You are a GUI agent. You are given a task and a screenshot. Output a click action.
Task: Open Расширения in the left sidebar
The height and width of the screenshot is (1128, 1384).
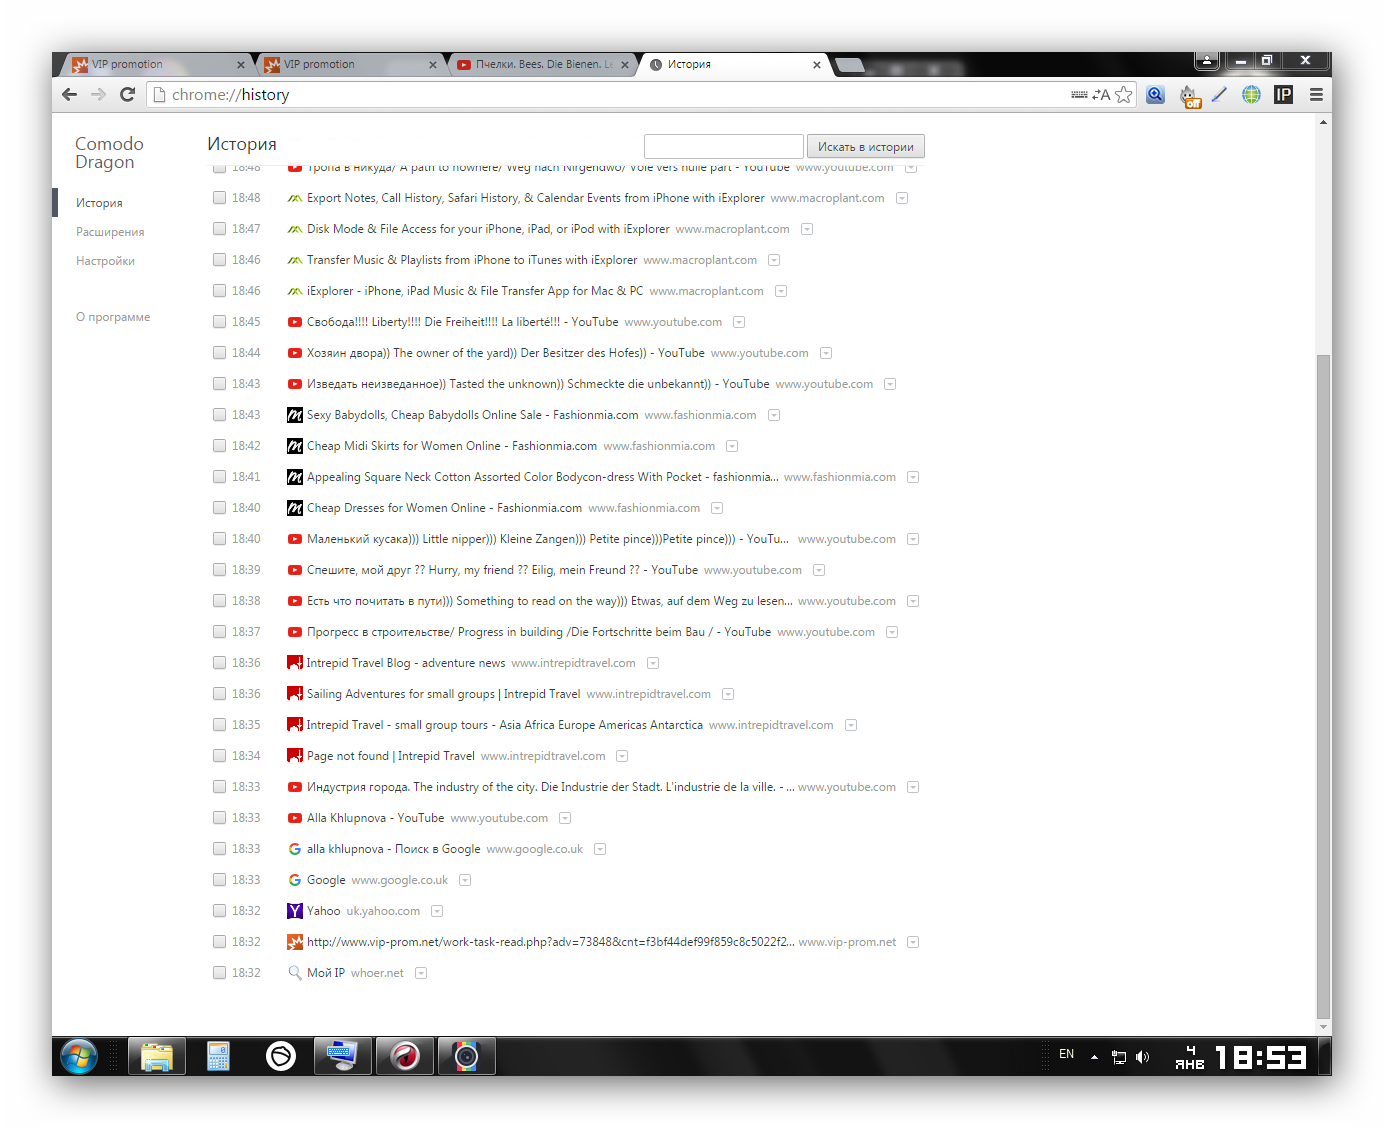110,232
